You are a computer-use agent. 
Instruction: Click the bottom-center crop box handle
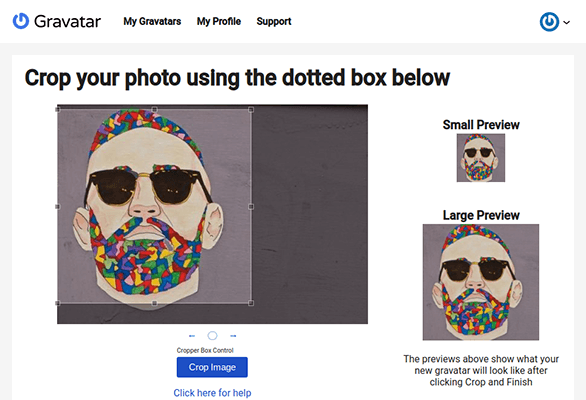coord(154,303)
